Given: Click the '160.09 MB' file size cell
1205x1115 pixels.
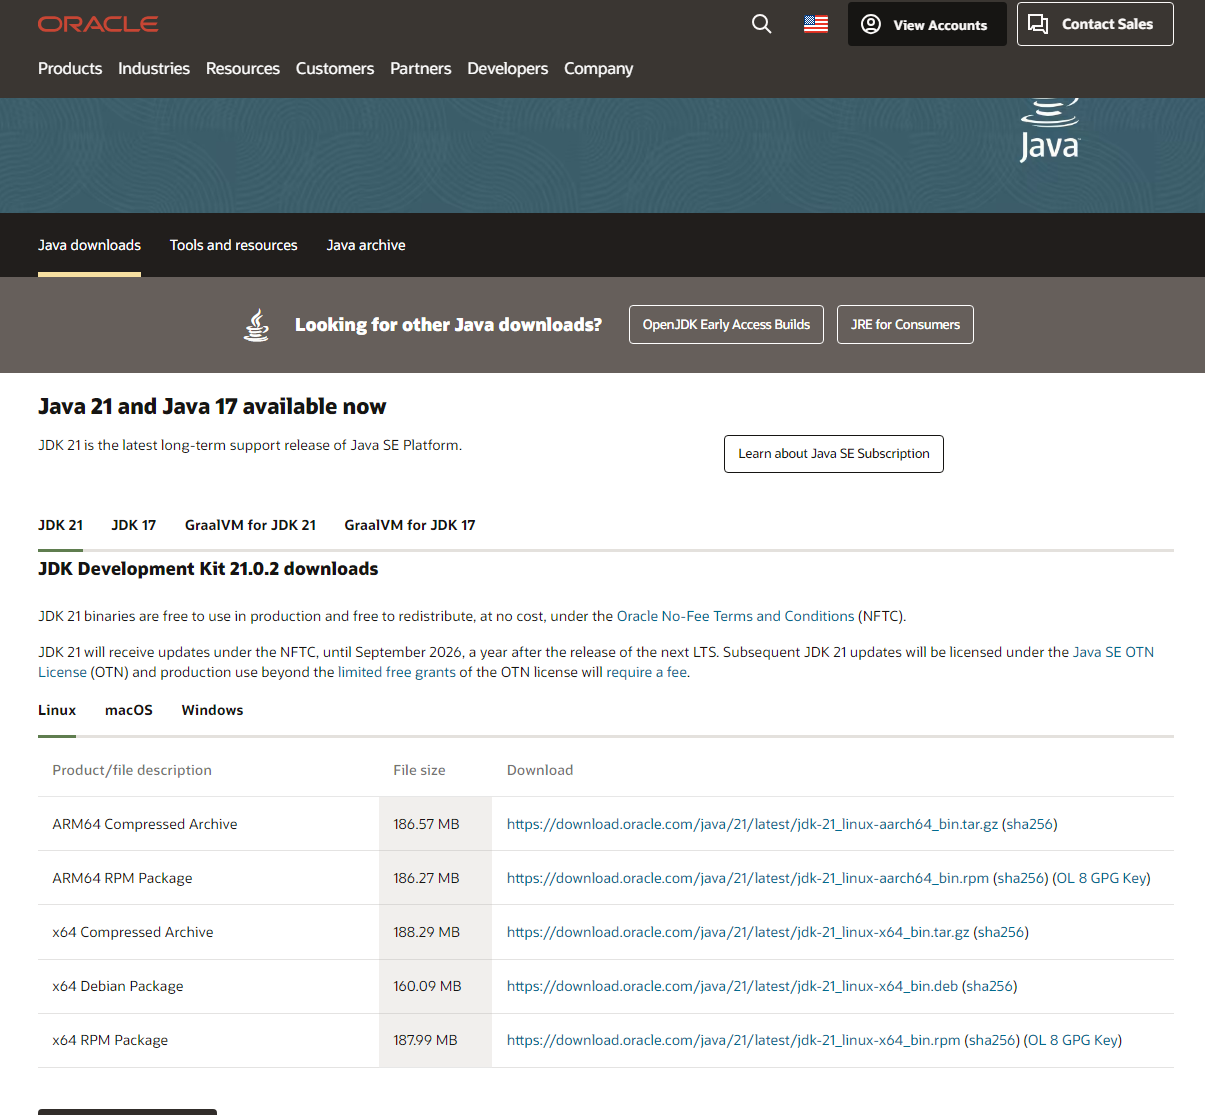Looking at the screenshot, I should click(435, 986).
